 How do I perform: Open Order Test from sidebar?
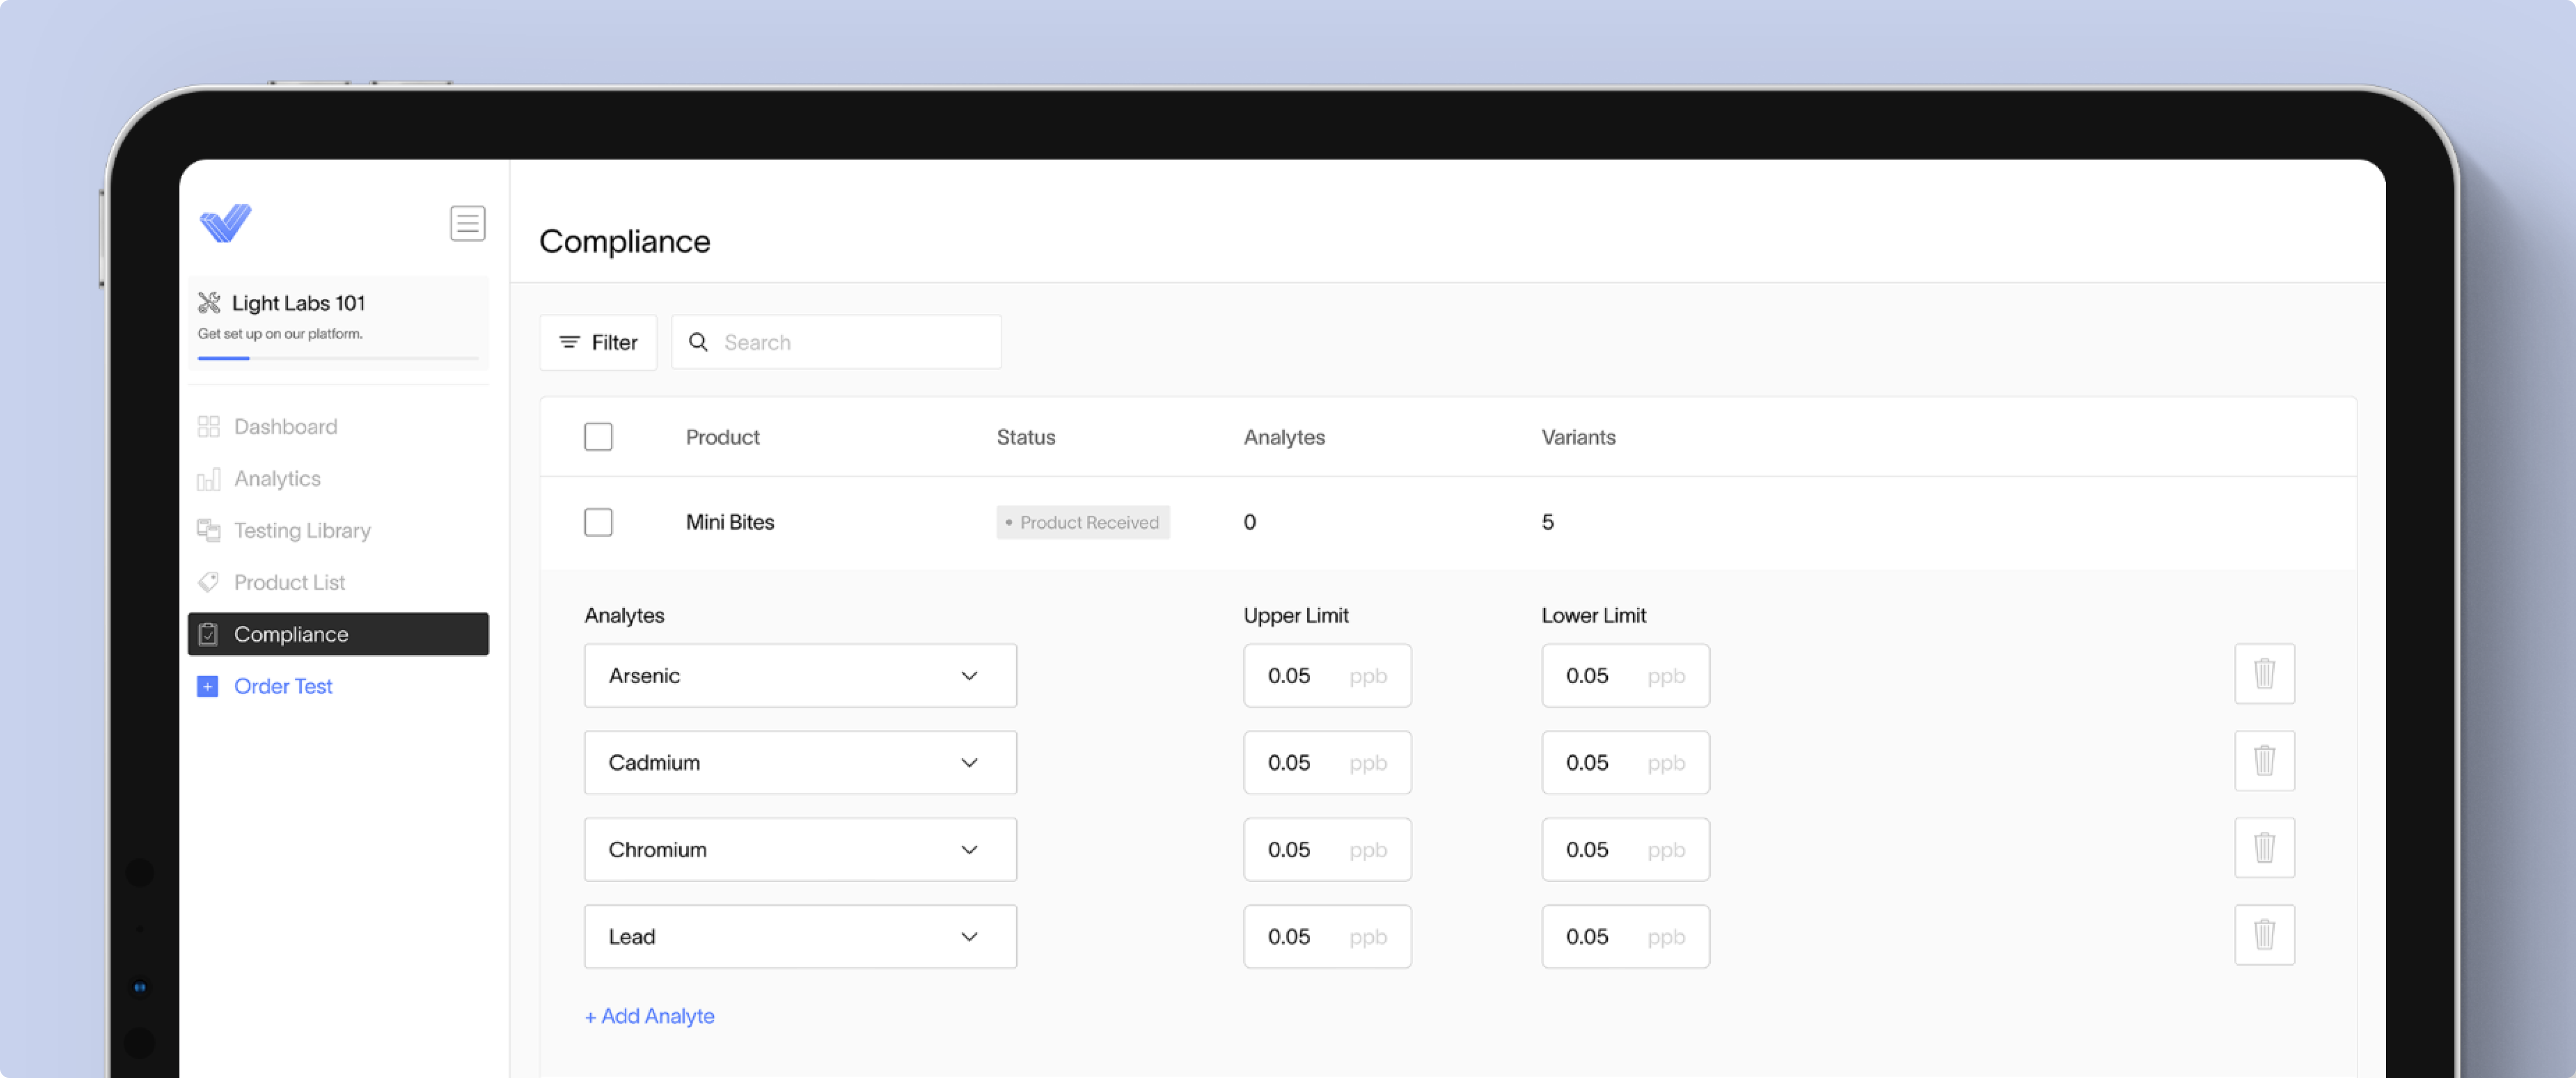pos(338,686)
